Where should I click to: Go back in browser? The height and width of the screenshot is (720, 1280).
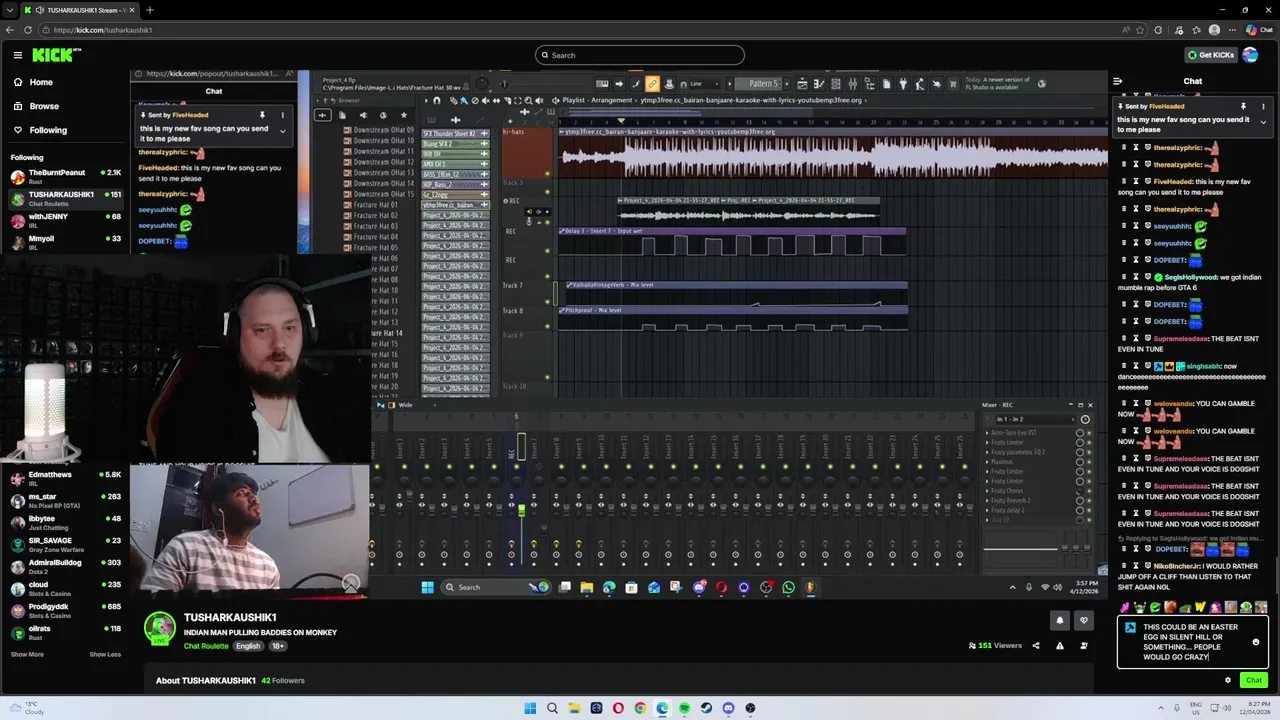tap(11, 30)
